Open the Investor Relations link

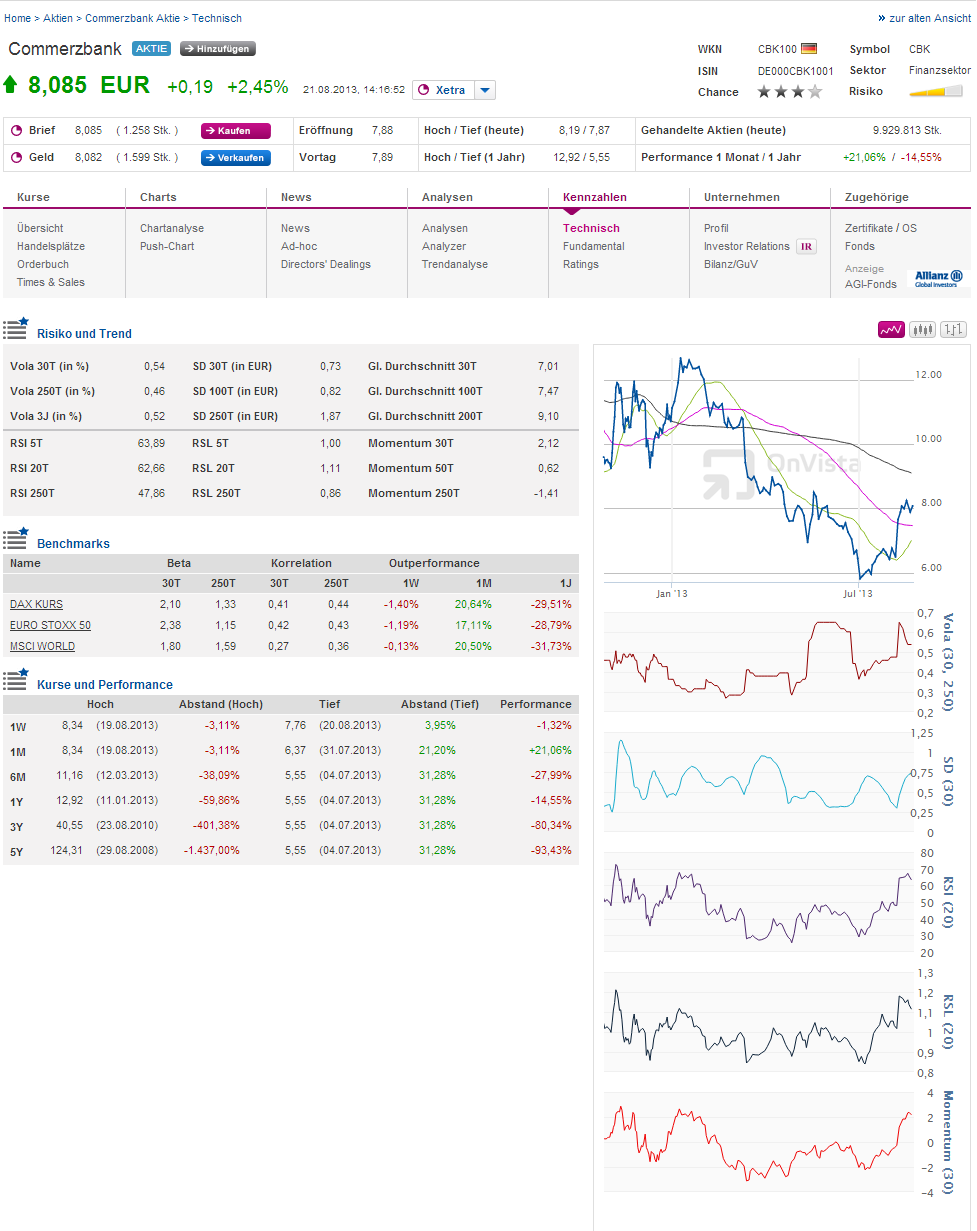coord(747,246)
